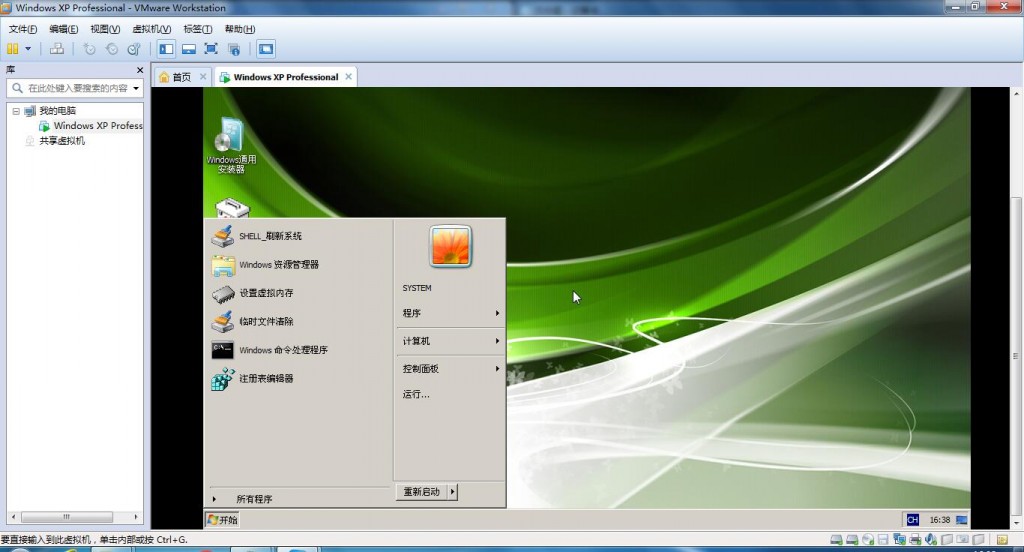Click the printer status bar icon
Screen dimensions: 1024x552
(x=915, y=540)
